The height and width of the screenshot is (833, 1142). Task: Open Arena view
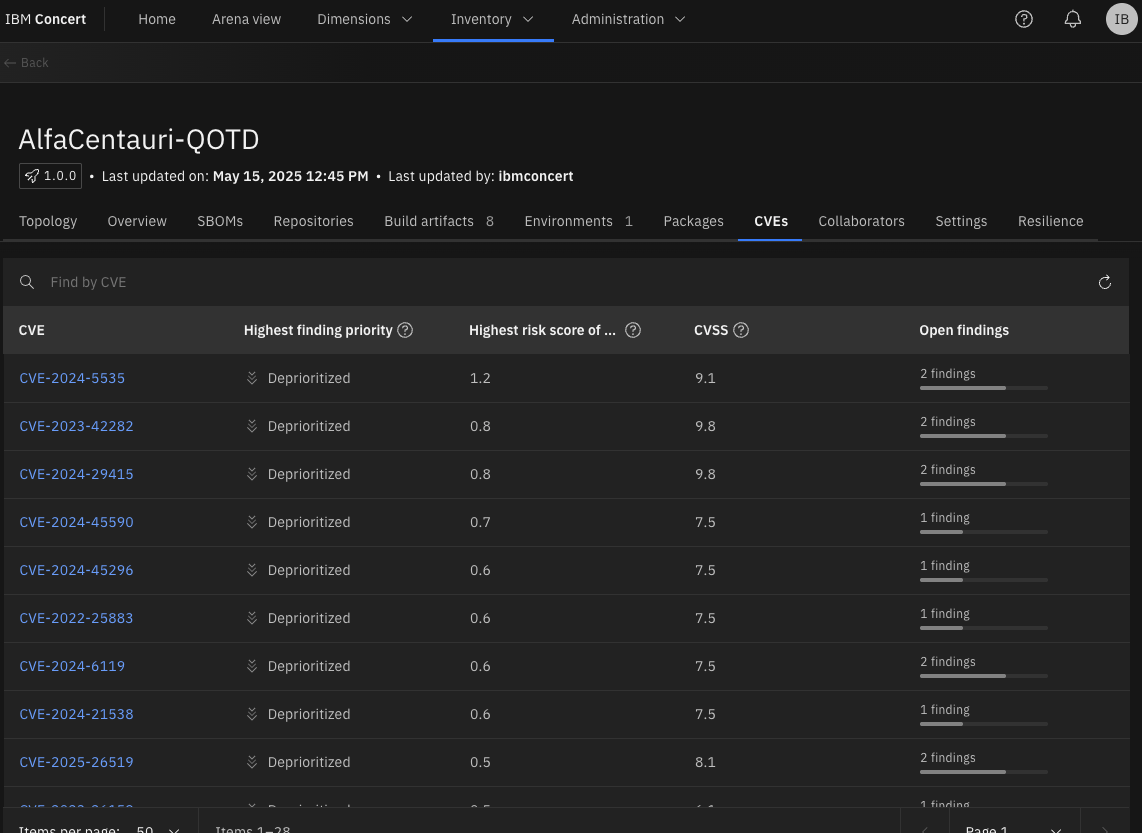tap(246, 20)
